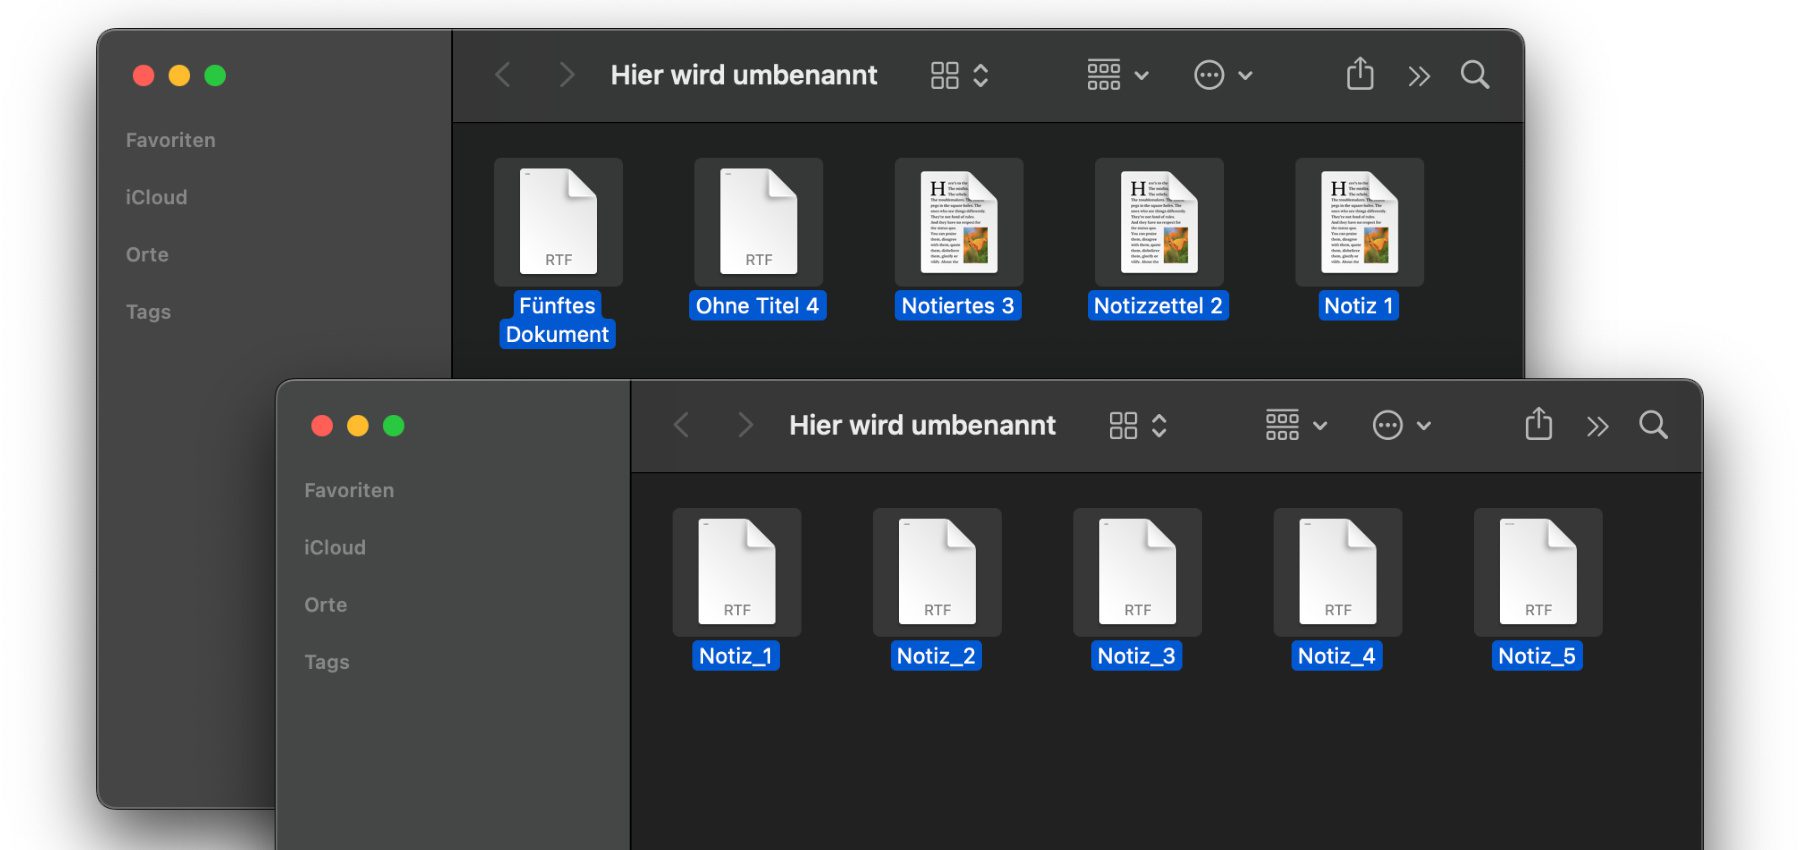Select iCloud in the front window's sidebar

pos(335,548)
